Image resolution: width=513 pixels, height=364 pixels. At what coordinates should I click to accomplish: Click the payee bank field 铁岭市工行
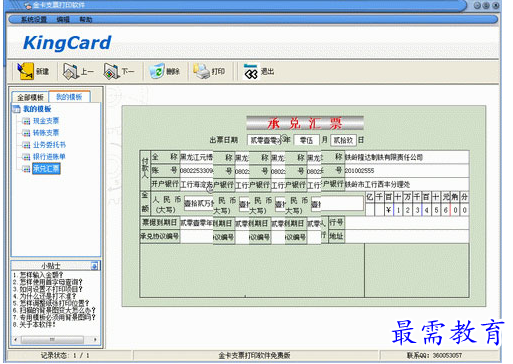[406, 184]
